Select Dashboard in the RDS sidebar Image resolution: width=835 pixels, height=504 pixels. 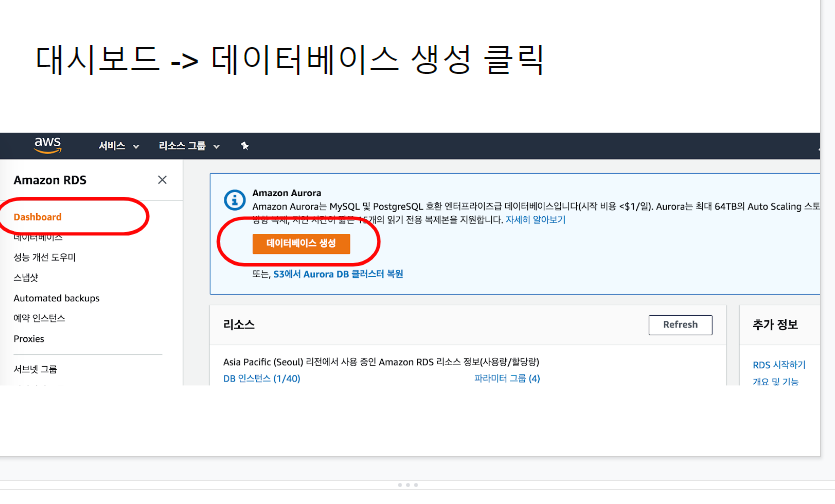pyautogui.click(x=37, y=217)
